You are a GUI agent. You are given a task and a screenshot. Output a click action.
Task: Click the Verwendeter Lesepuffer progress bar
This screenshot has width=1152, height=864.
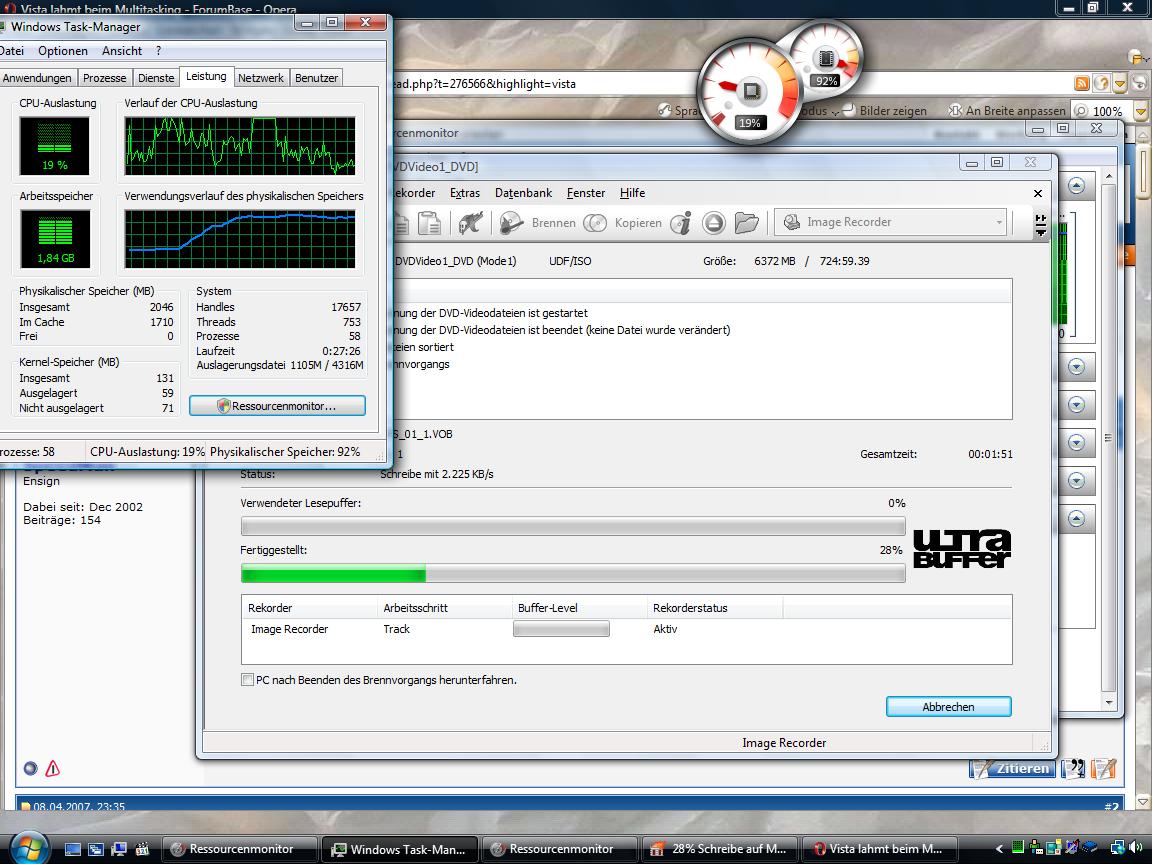(x=573, y=526)
